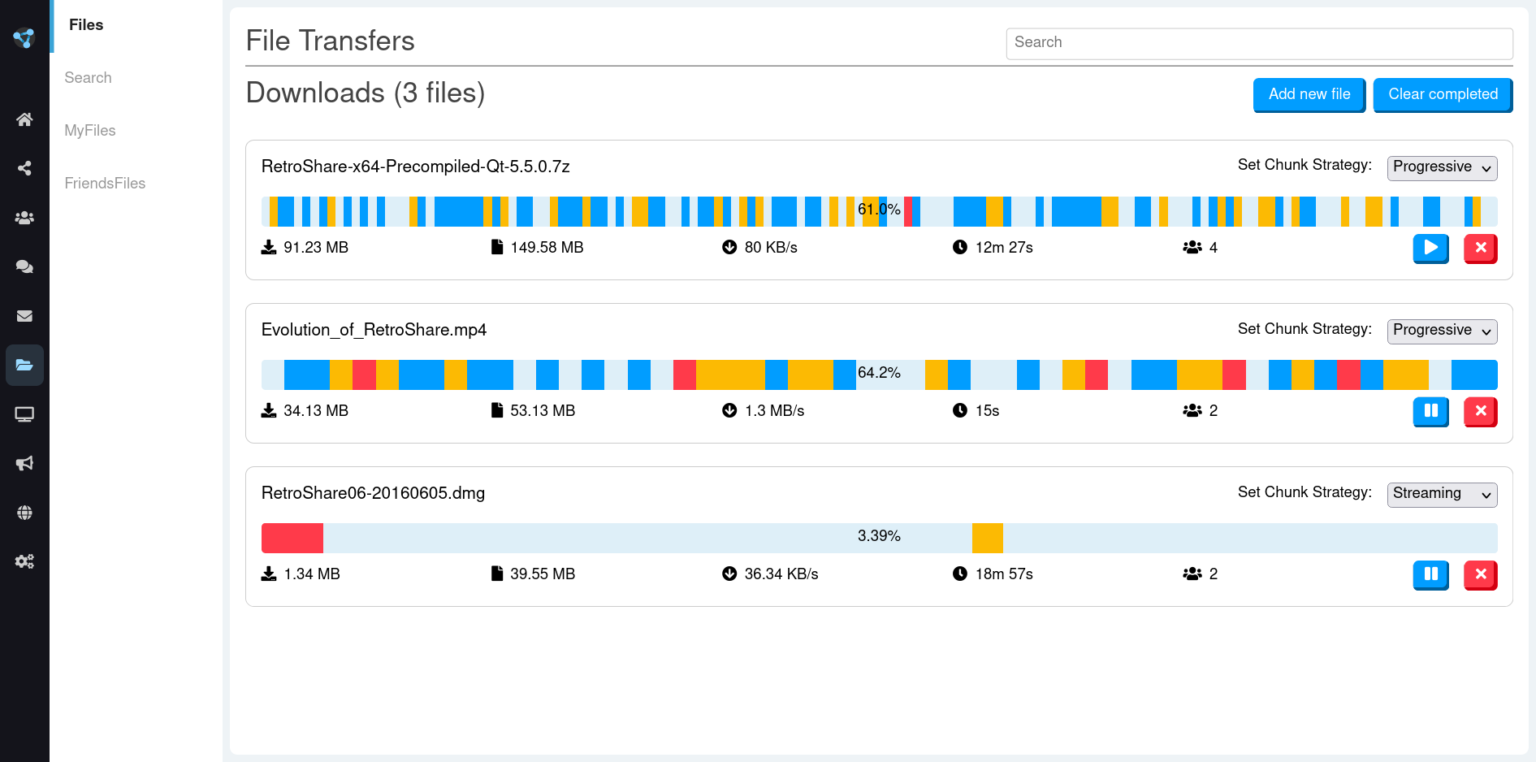Open the share network icon in sidebar

tap(24, 169)
